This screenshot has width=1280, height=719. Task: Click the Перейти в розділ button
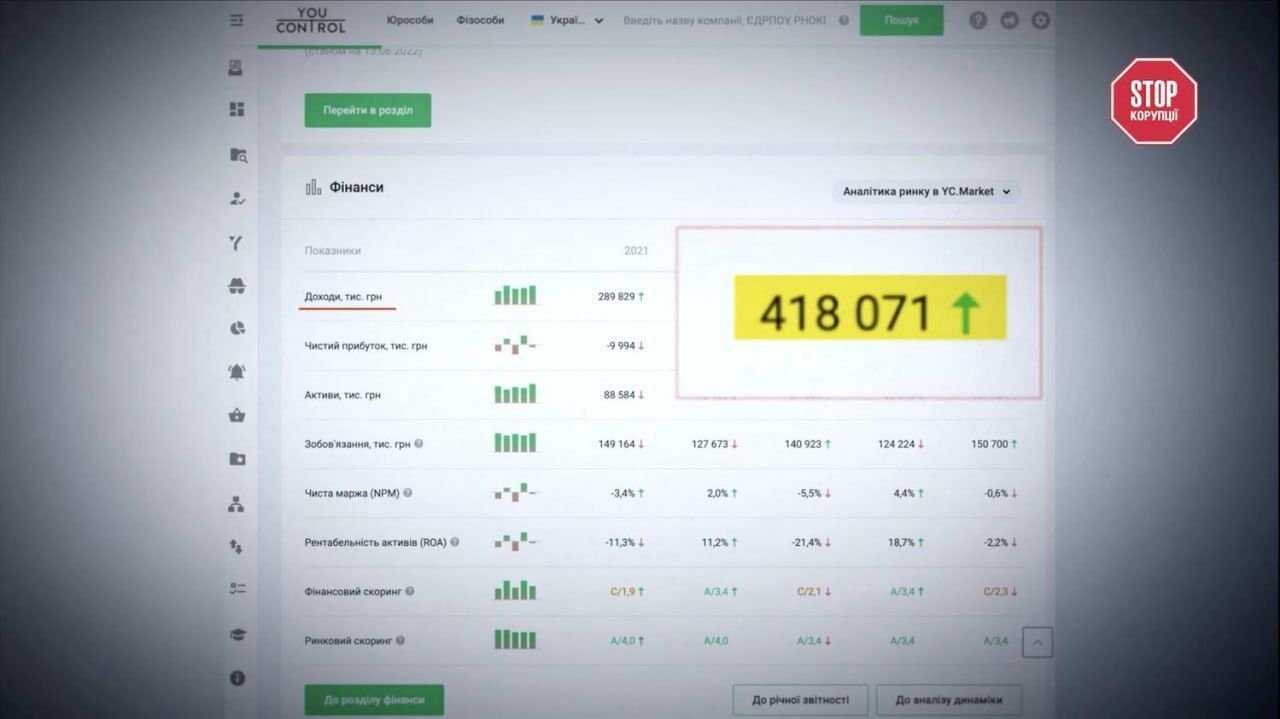tap(367, 110)
